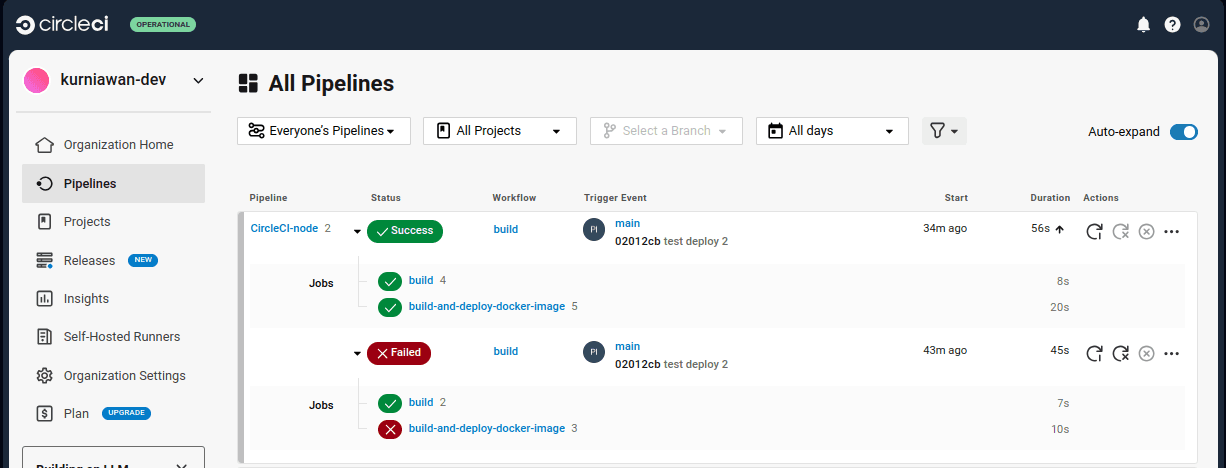Click the Organization Settings gear icon
The width and height of the screenshot is (1226, 468).
[x=44, y=376]
